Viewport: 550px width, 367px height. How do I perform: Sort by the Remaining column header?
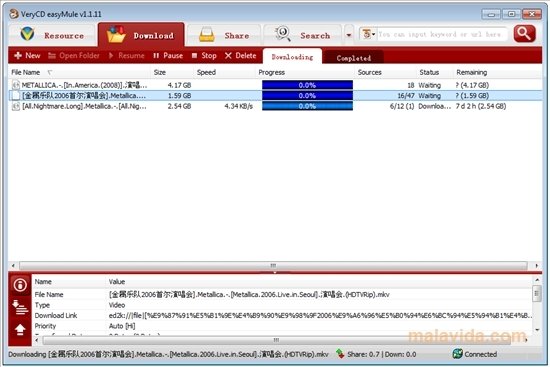(497, 72)
